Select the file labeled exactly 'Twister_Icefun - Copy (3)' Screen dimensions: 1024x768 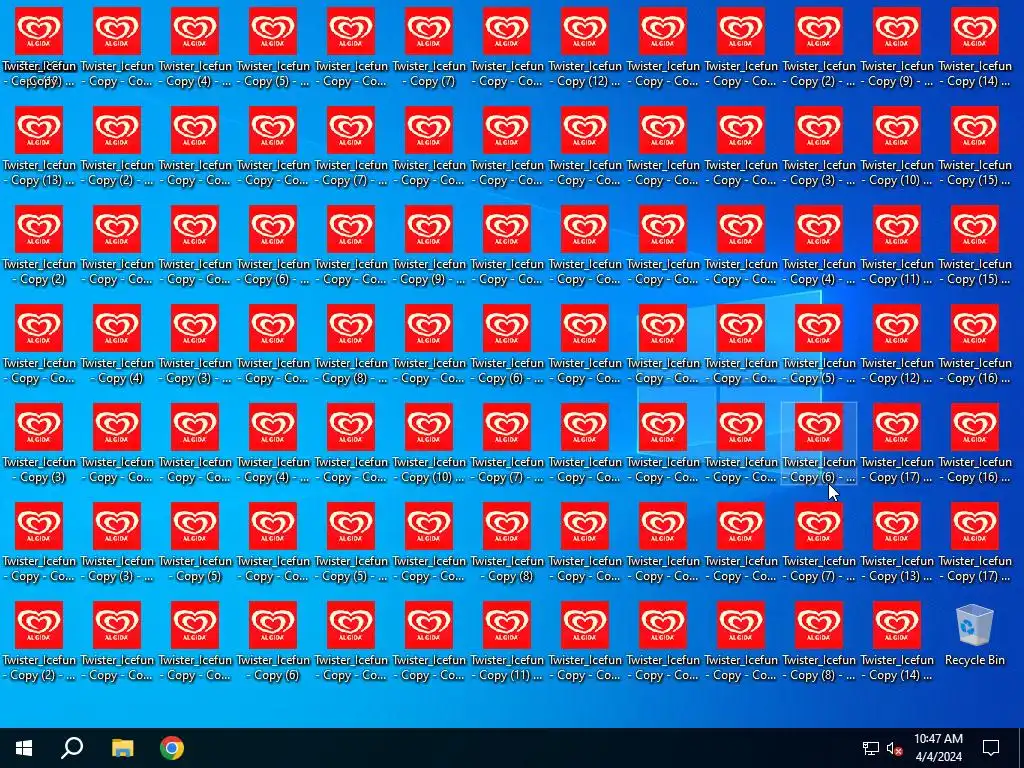[x=39, y=443]
